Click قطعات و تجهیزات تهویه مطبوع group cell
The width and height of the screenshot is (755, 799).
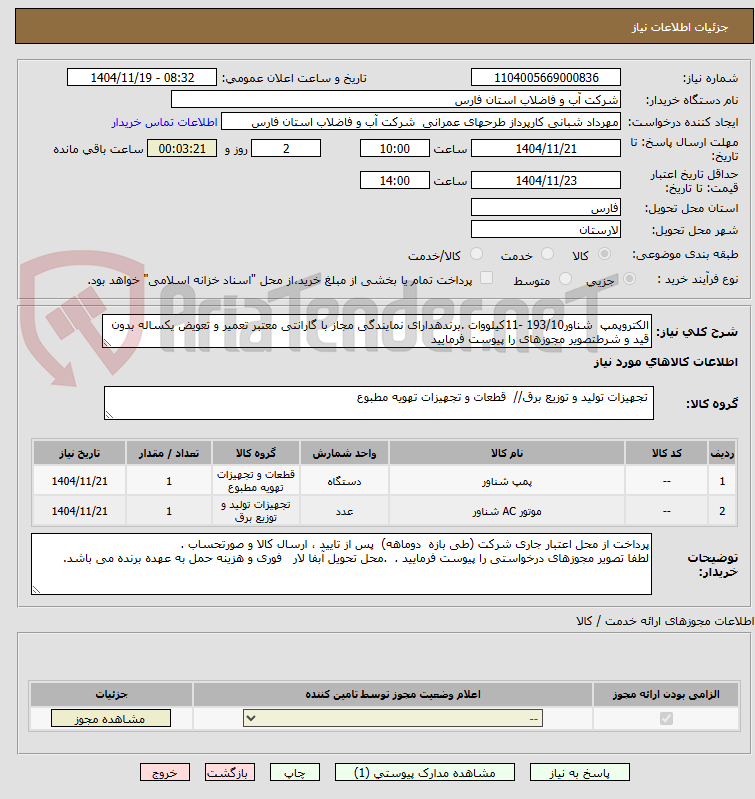(256, 481)
